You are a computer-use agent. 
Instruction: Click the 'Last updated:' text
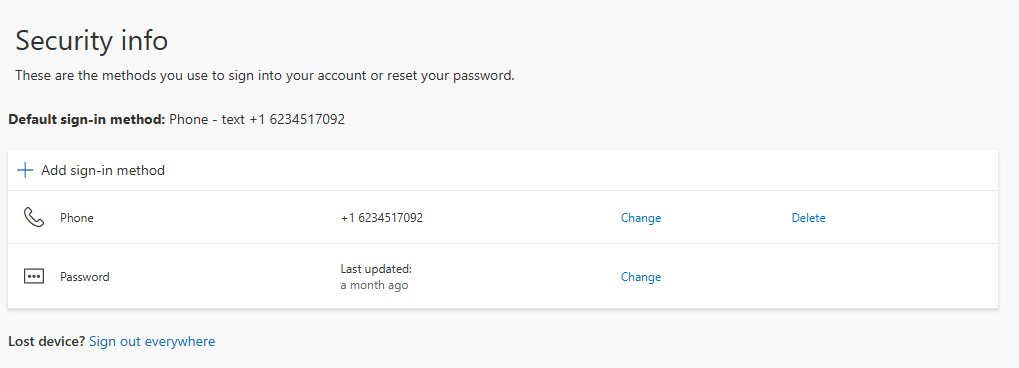376,269
